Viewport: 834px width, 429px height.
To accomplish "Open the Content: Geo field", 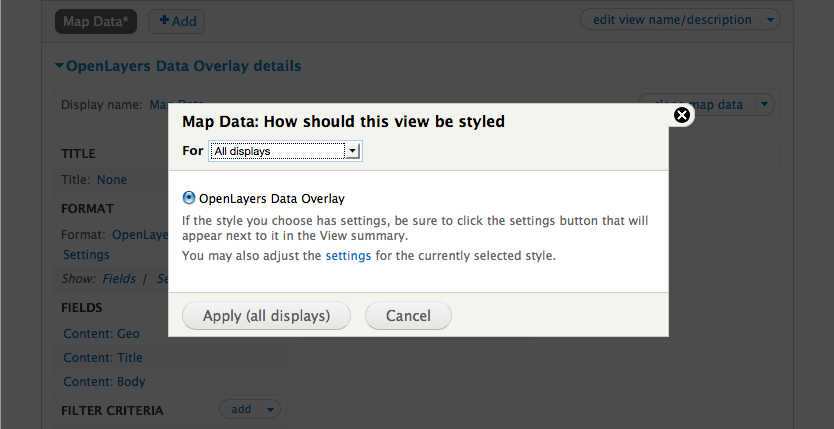I will point(101,334).
